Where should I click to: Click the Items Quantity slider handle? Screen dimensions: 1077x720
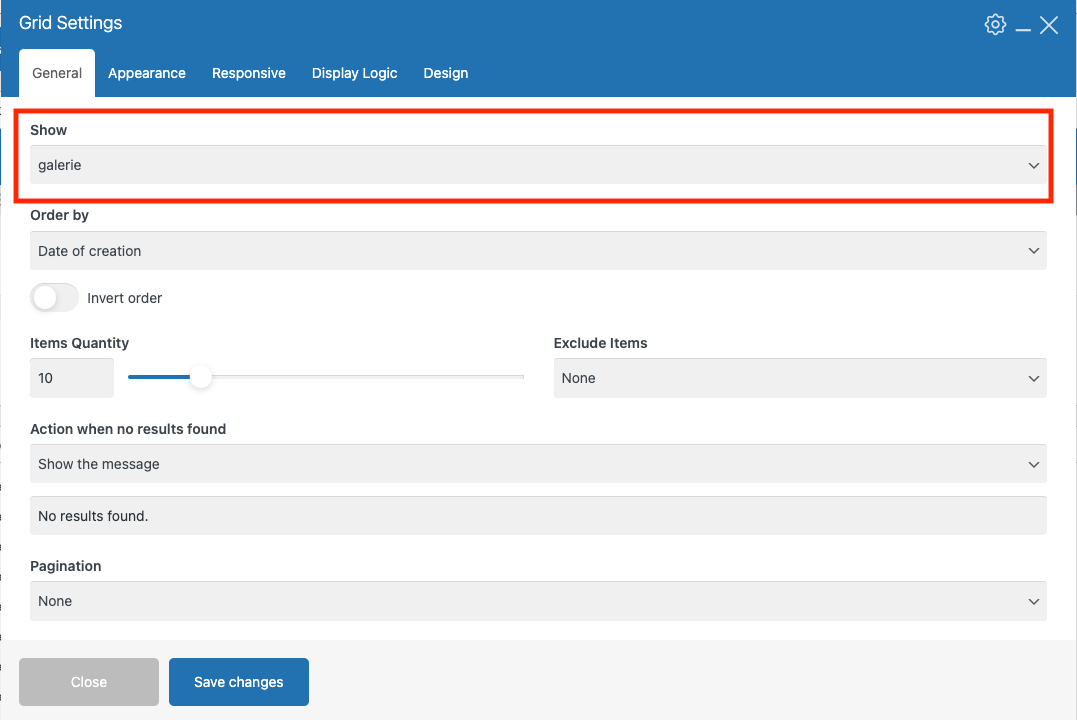coord(201,377)
